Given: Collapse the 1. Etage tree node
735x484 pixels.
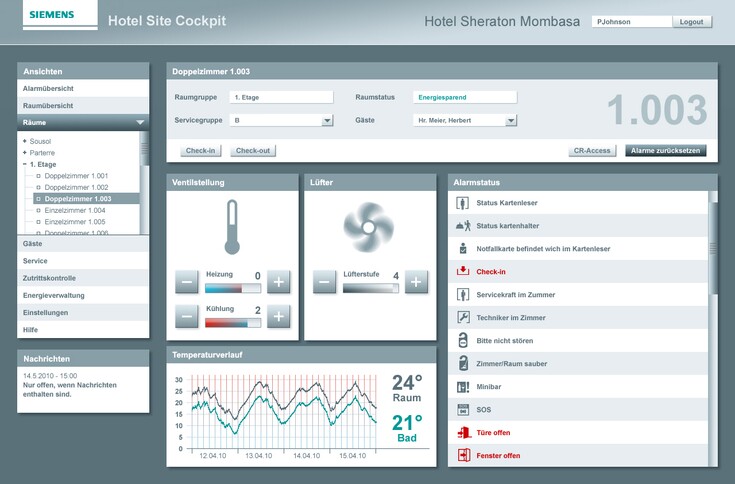Looking at the screenshot, I should pyautogui.click(x=24, y=163).
